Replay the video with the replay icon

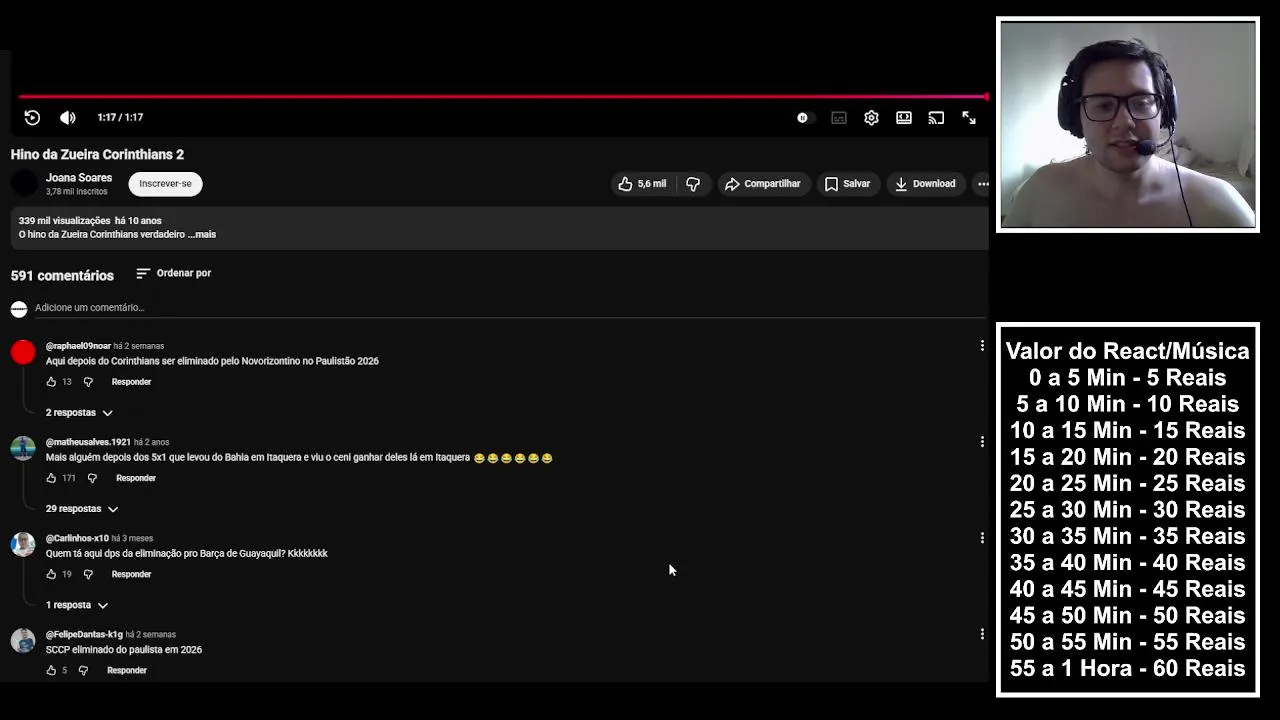[32, 117]
